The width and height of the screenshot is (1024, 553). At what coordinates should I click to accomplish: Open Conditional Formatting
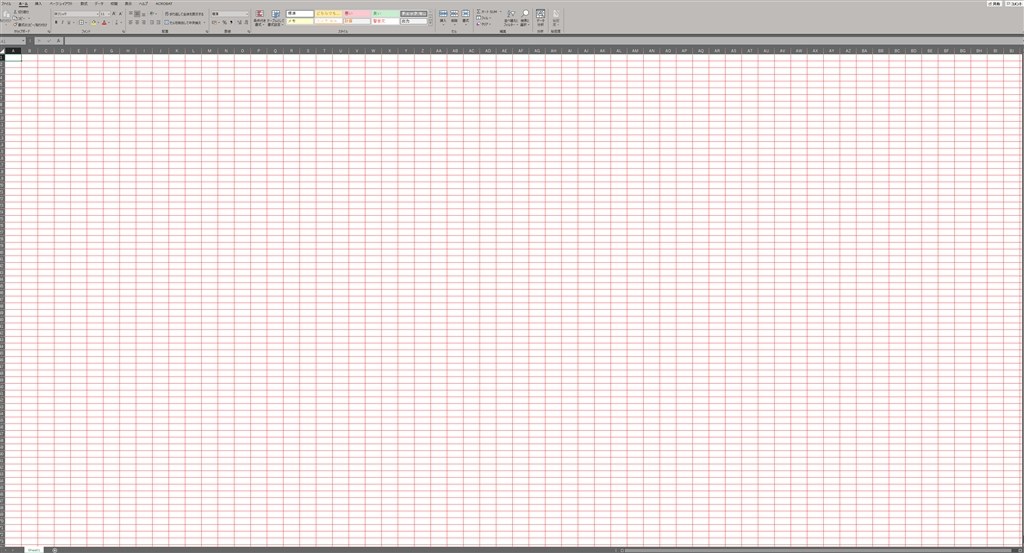[x=259, y=18]
